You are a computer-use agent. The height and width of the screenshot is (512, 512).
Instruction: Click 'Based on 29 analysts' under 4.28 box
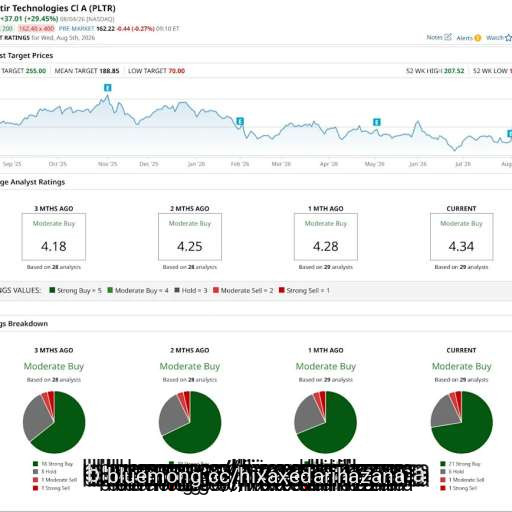click(326, 267)
